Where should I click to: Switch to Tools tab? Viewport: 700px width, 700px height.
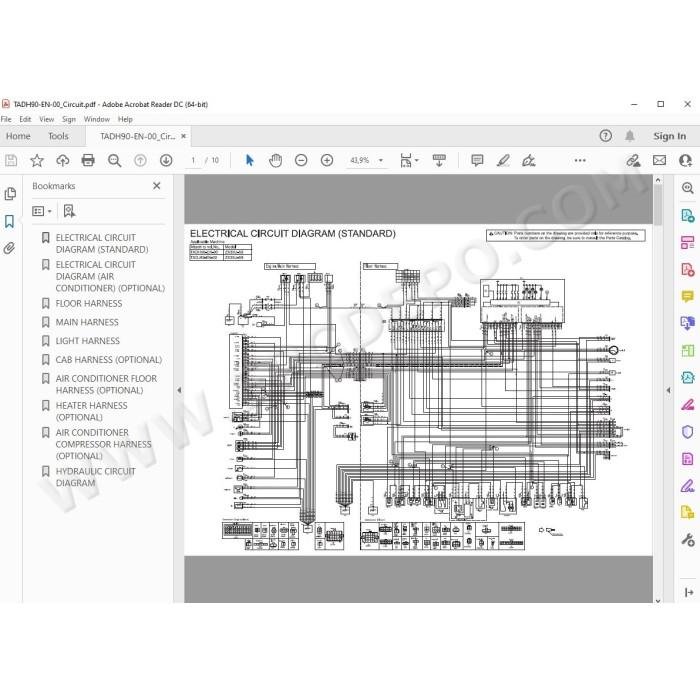(58, 136)
